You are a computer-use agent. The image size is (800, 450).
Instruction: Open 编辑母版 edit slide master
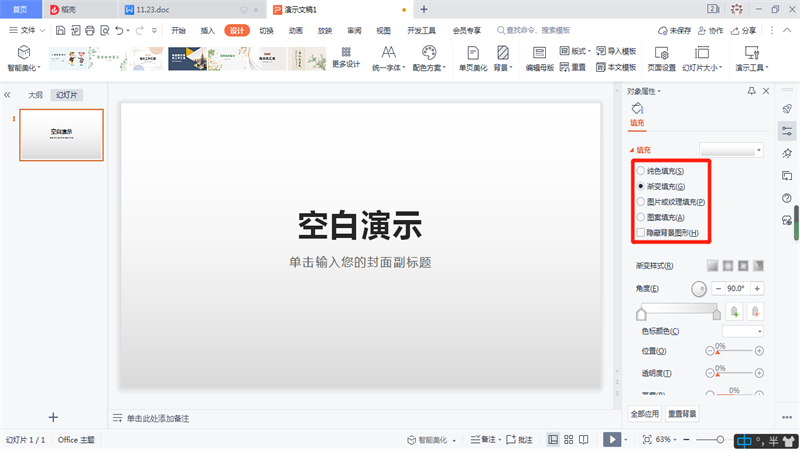(540, 59)
